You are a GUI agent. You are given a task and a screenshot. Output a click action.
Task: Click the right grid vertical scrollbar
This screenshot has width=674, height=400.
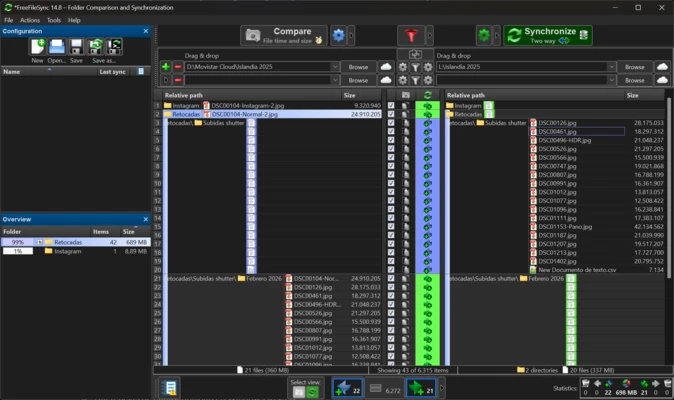pyautogui.click(x=669, y=188)
